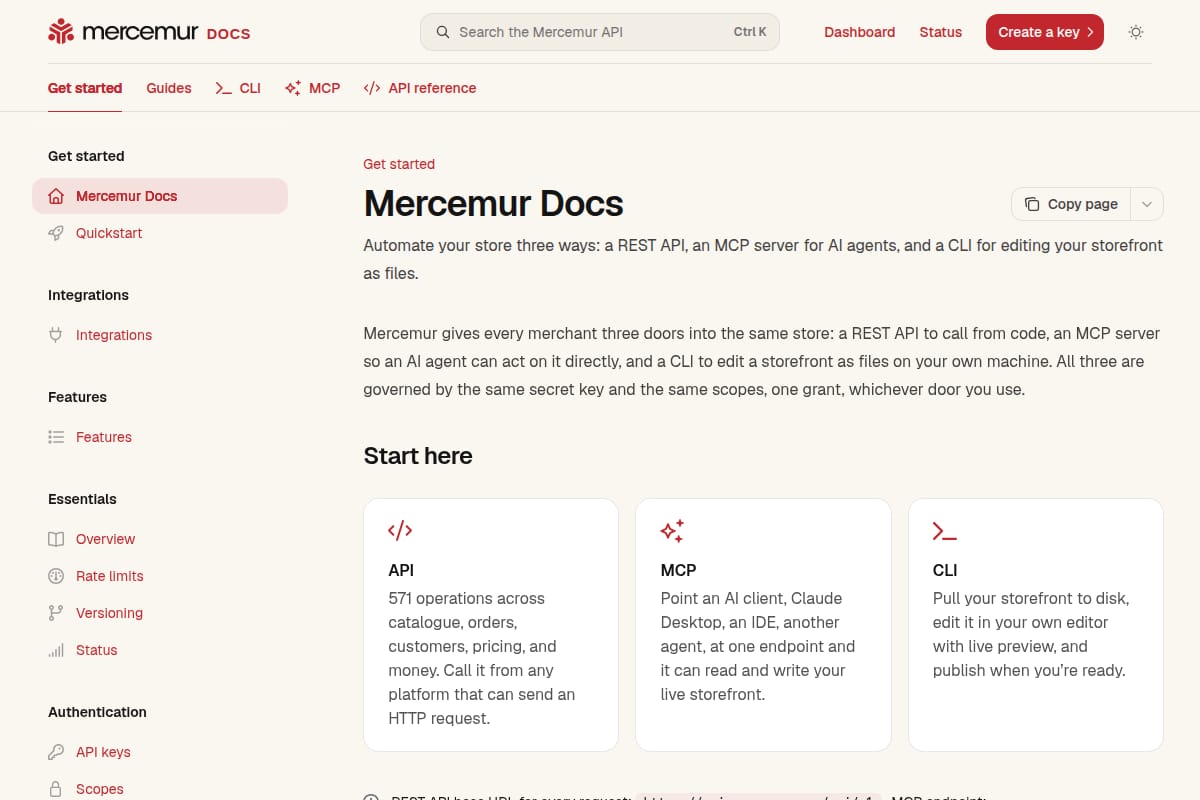Image resolution: width=1200 pixels, height=800 pixels.
Task: Click the branch icon beside Versioning
Action: click(56, 613)
